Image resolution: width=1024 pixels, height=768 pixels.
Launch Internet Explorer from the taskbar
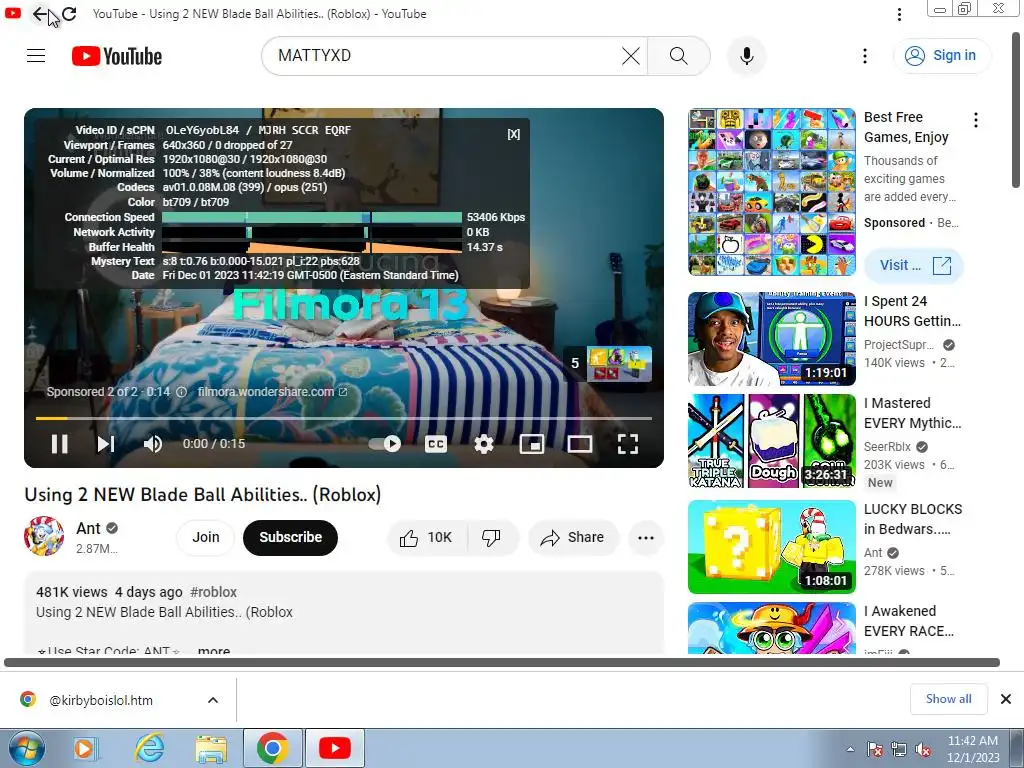[x=150, y=748]
